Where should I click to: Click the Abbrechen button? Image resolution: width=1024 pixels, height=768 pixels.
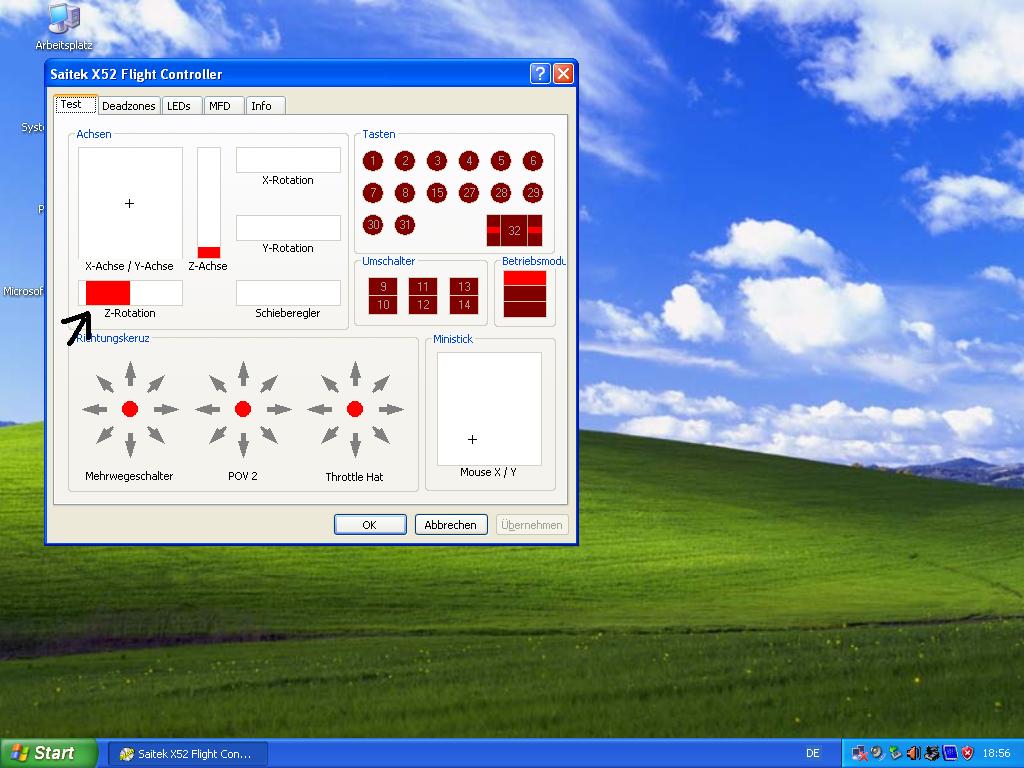click(x=450, y=525)
